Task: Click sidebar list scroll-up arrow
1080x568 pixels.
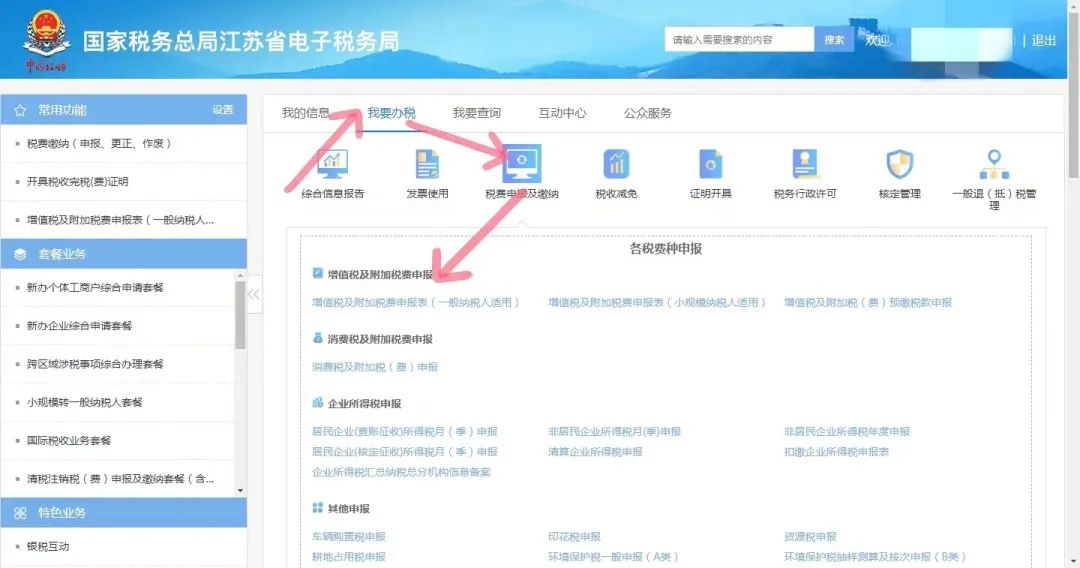Action: [x=240, y=275]
